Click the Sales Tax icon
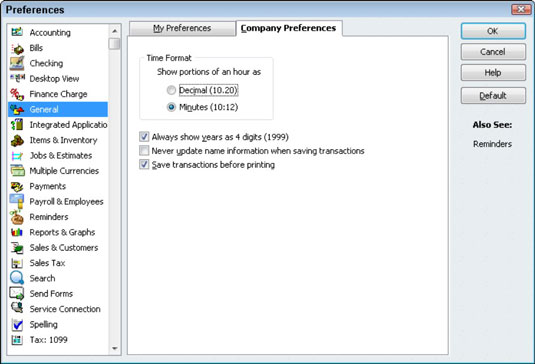The width and height of the screenshot is (535, 364). click(17, 263)
